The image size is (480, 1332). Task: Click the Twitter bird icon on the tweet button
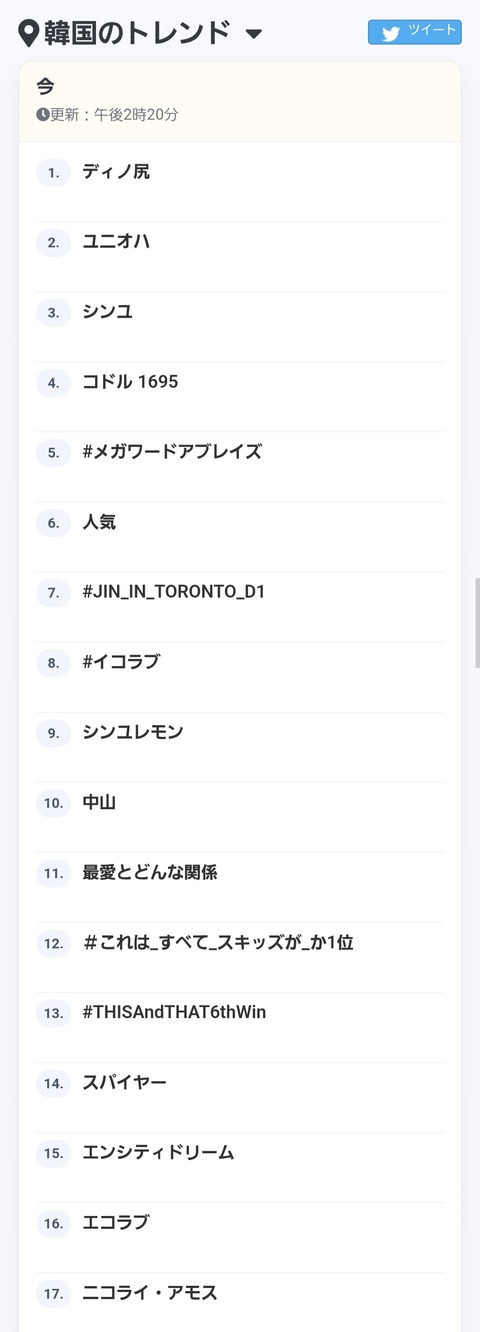(390, 33)
